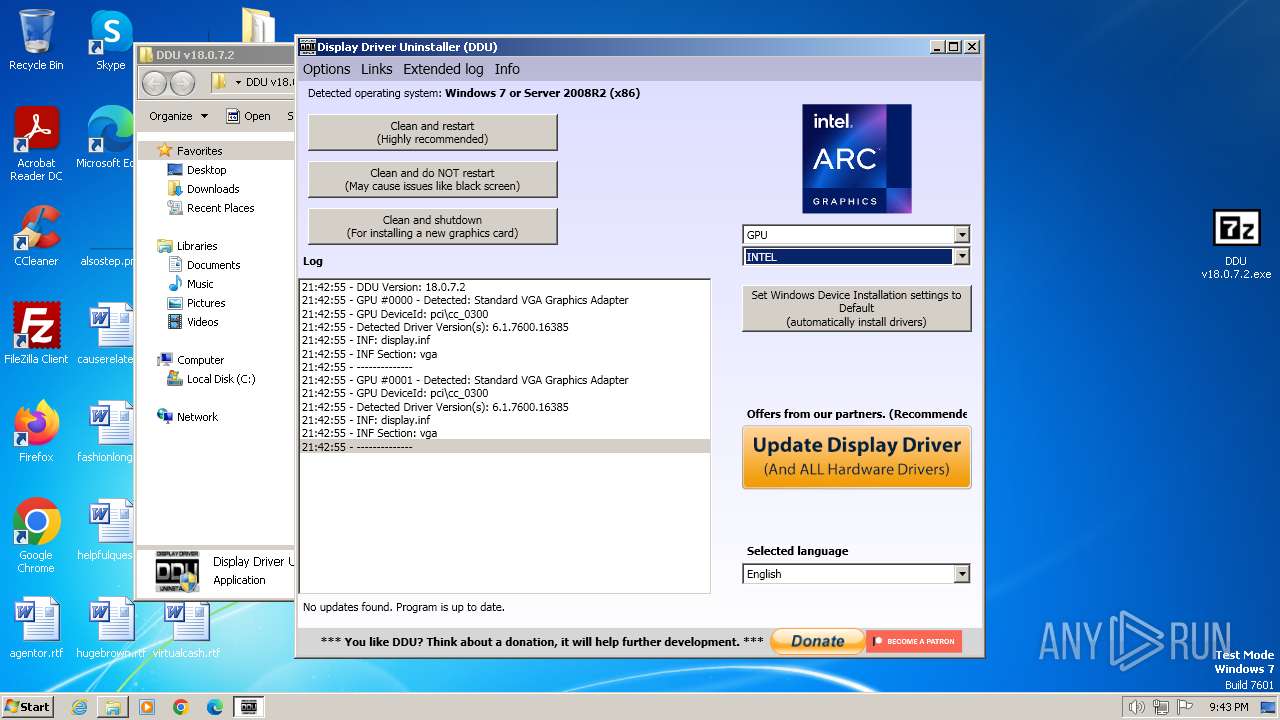Select the helpfulques document on desktop
This screenshot has width=1280, height=720.
(x=108, y=529)
